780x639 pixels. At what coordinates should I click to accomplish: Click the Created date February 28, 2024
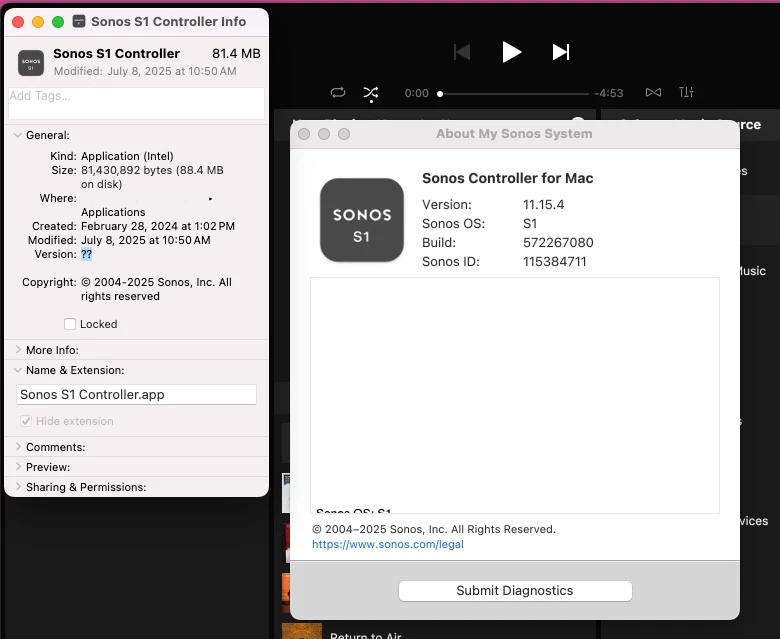coord(158,226)
